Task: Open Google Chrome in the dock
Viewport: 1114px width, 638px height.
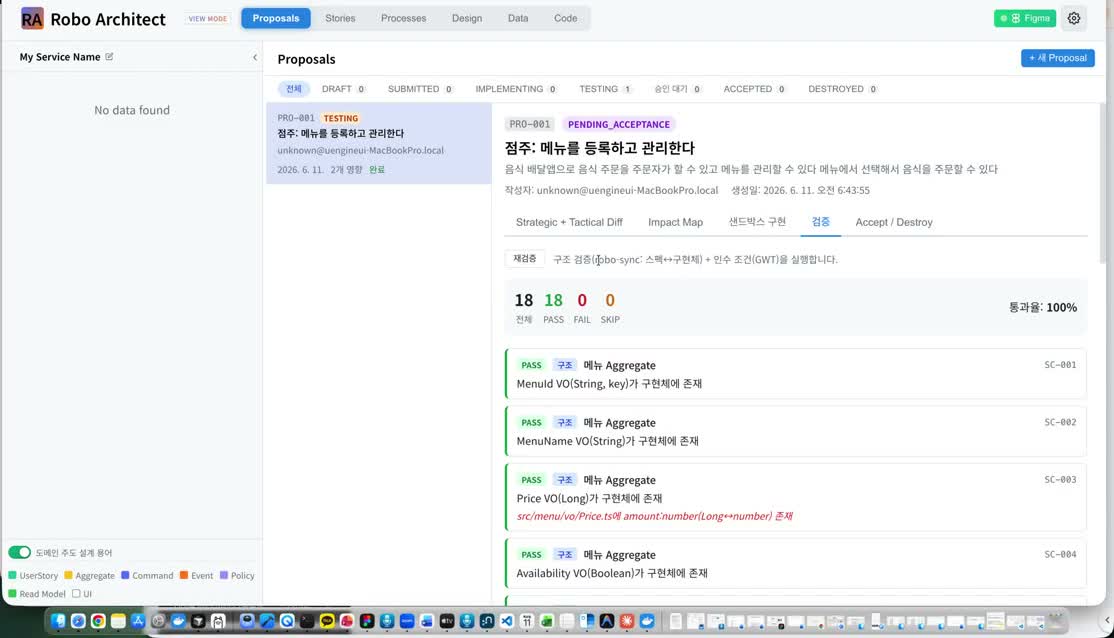Action: click(x=98, y=621)
